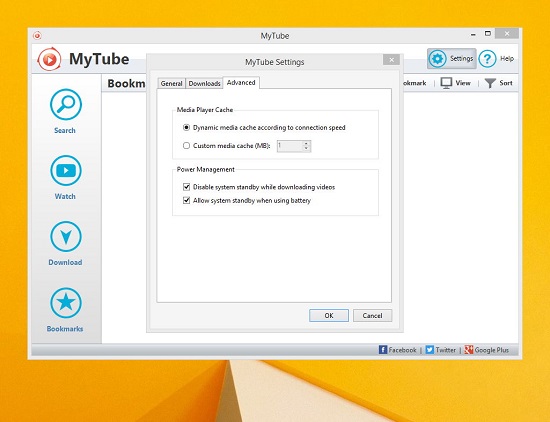The height and width of the screenshot is (422, 550).
Task: Confirm settings with the OK button
Action: pos(329,315)
